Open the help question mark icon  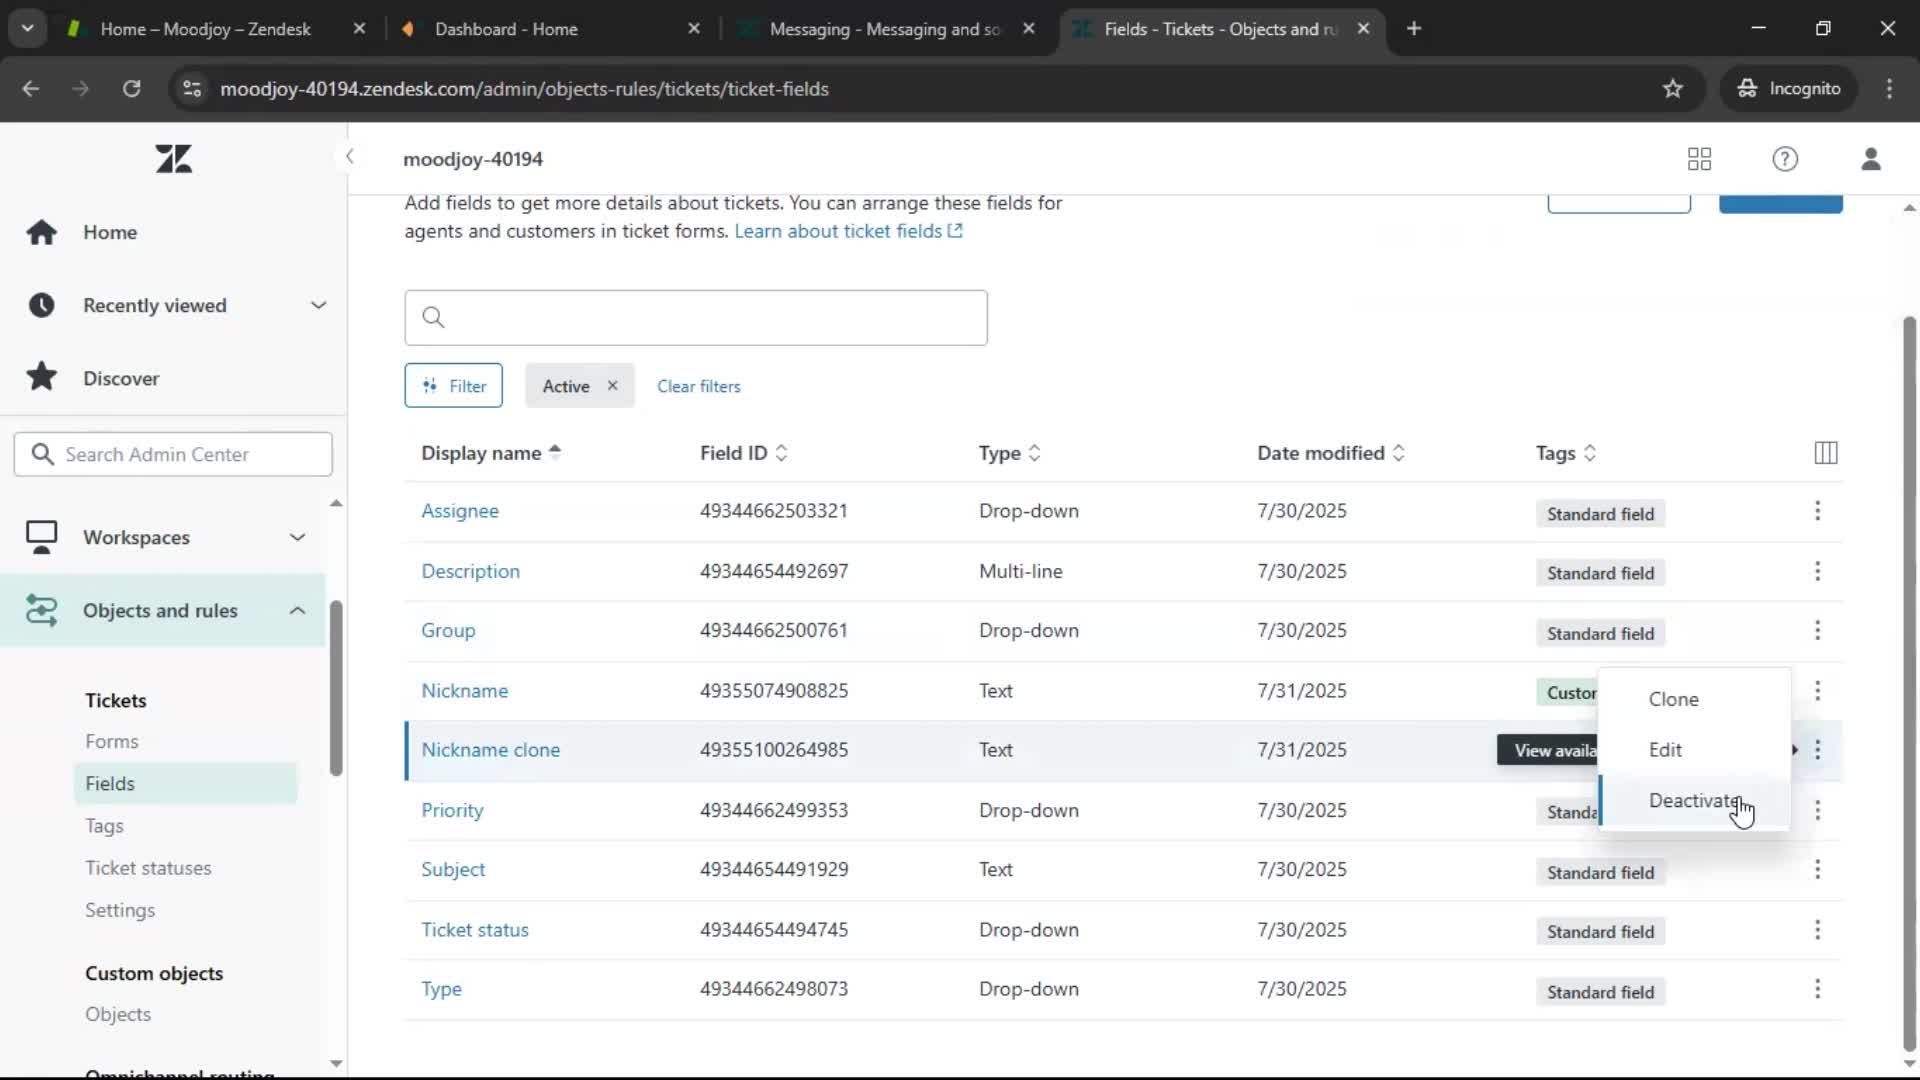click(1785, 159)
